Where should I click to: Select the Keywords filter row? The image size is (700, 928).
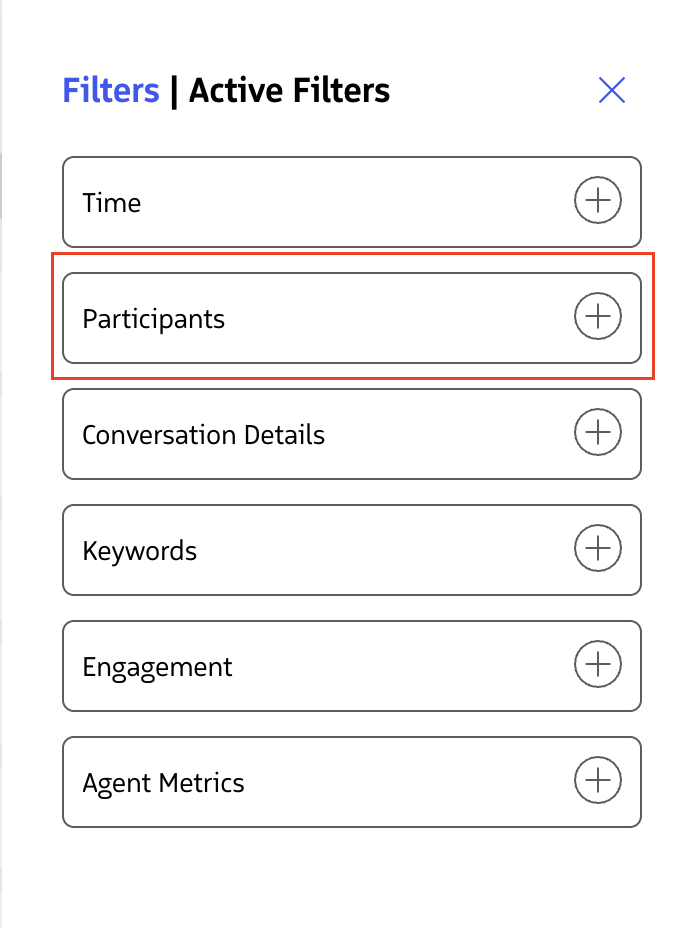[x=351, y=548]
